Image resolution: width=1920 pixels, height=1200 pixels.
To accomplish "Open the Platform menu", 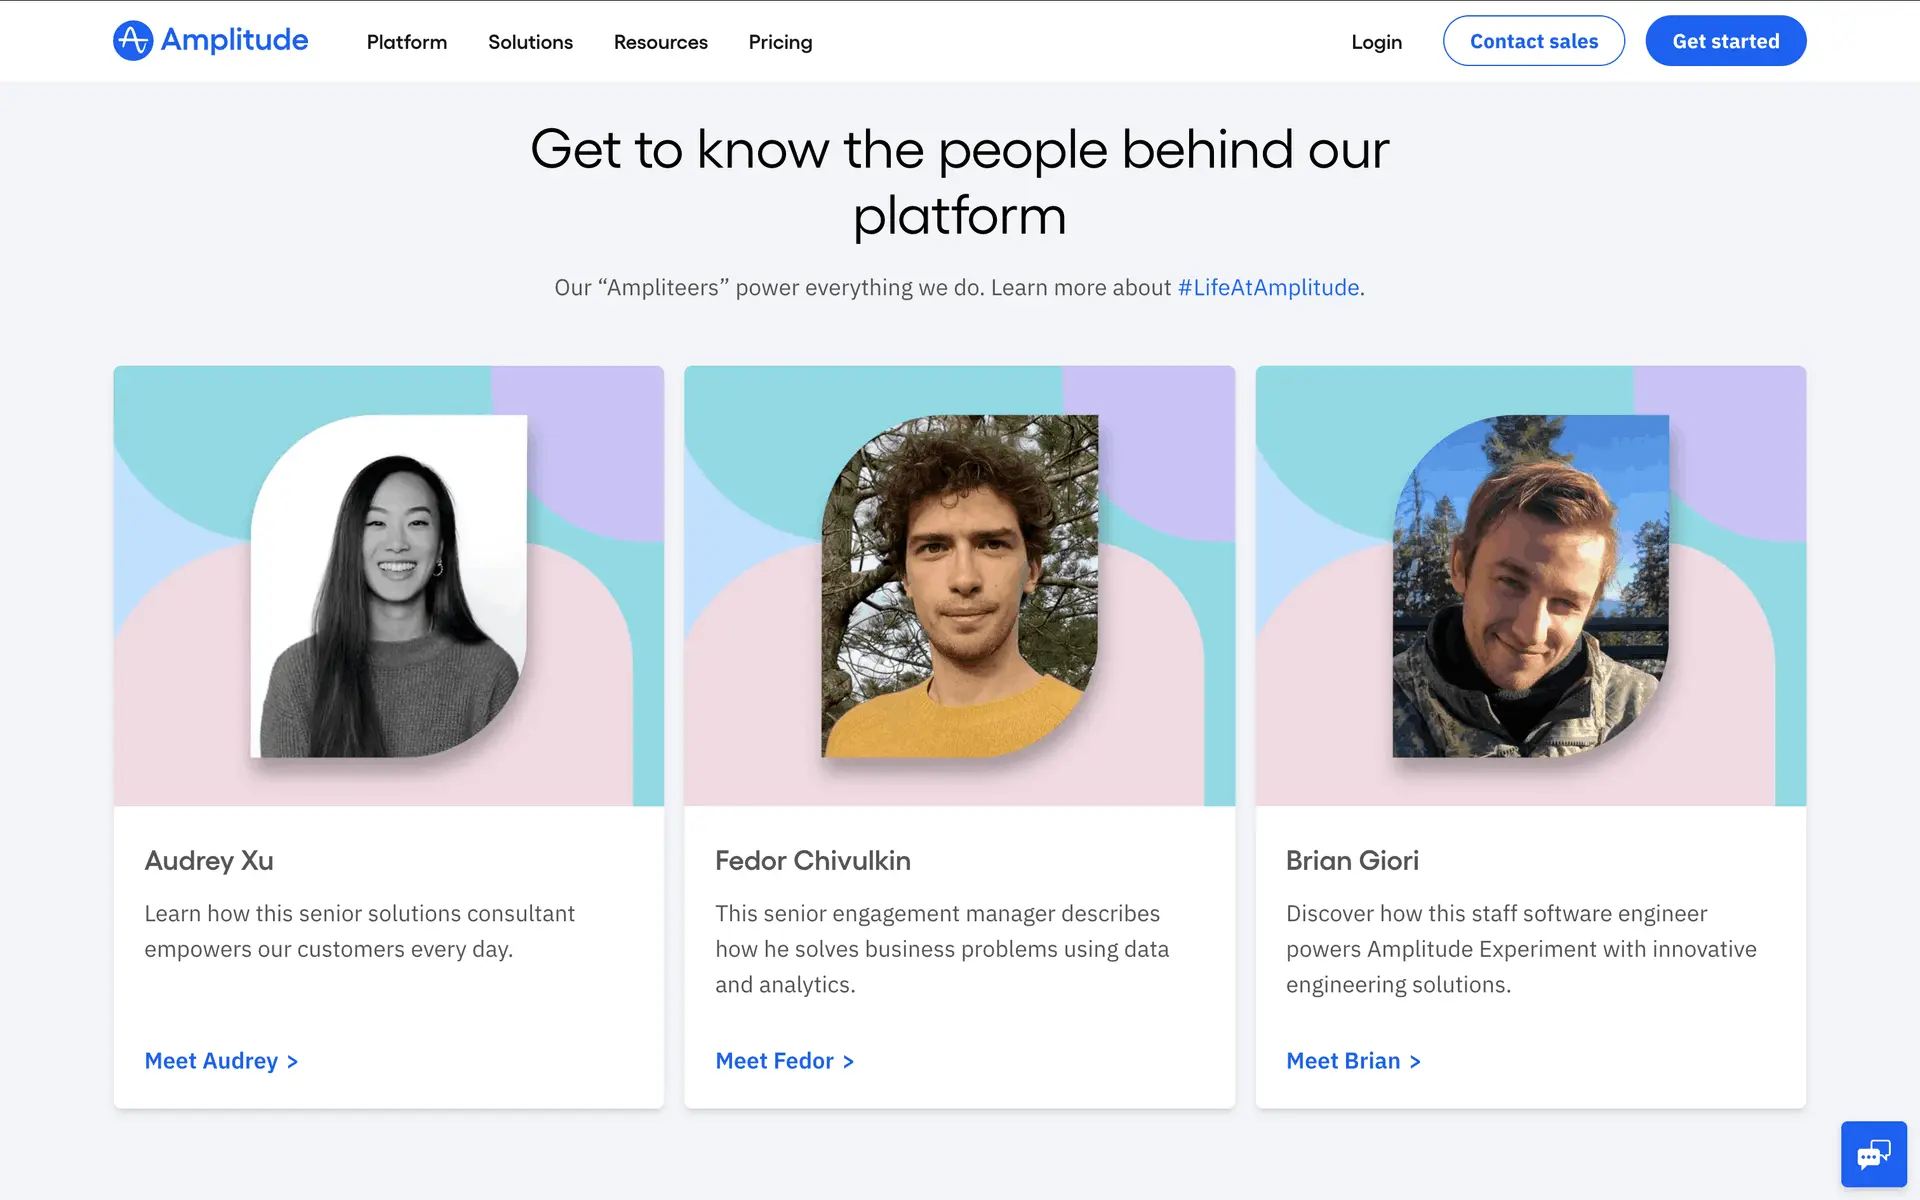I will pyautogui.click(x=406, y=42).
